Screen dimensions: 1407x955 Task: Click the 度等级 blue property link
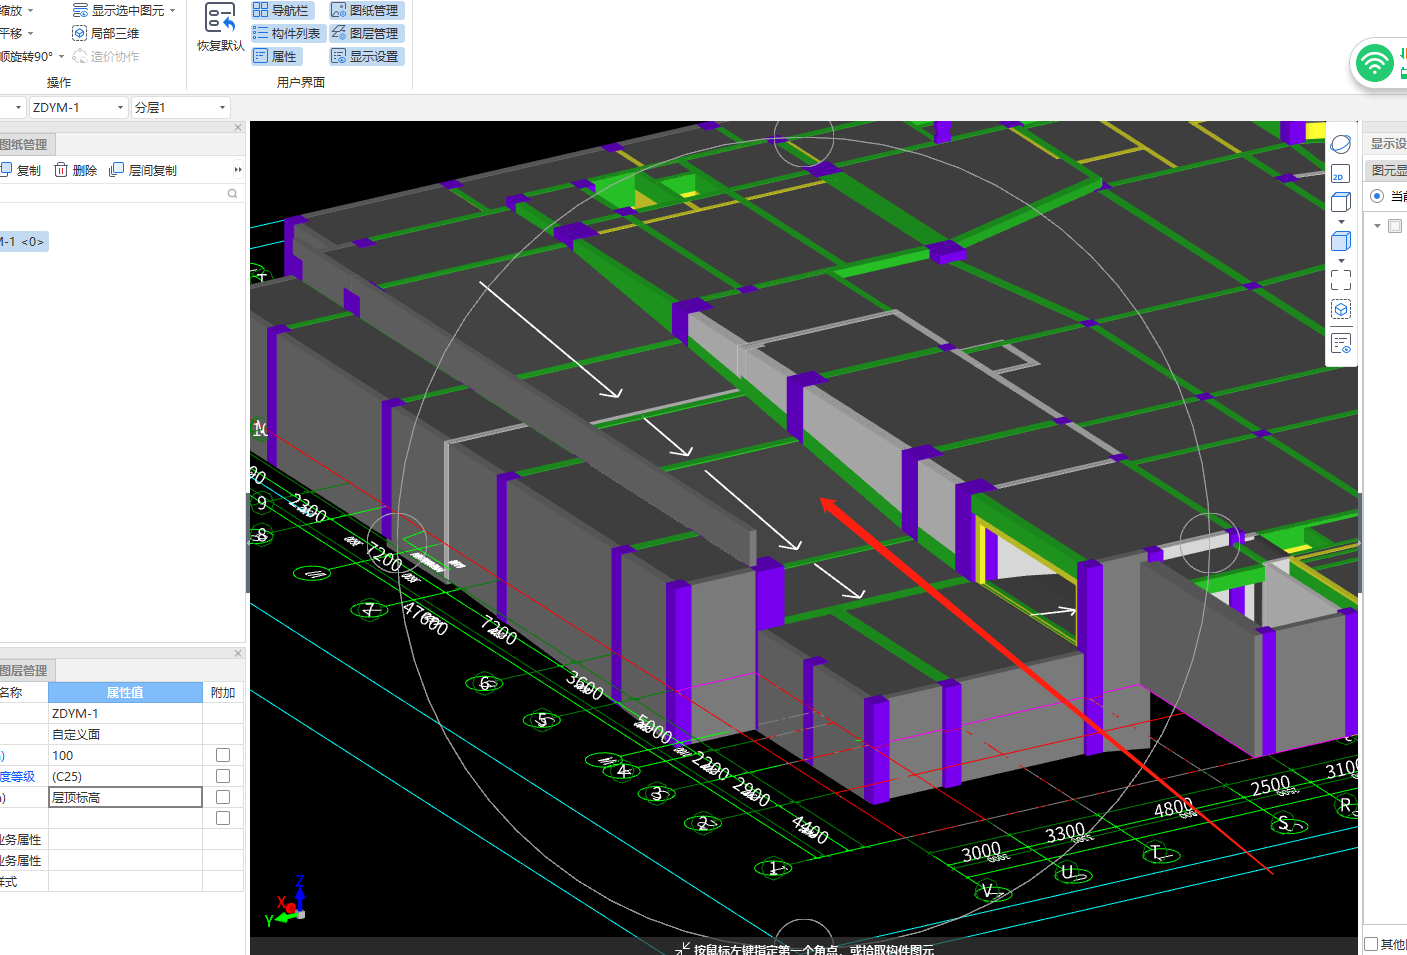[x=17, y=776]
